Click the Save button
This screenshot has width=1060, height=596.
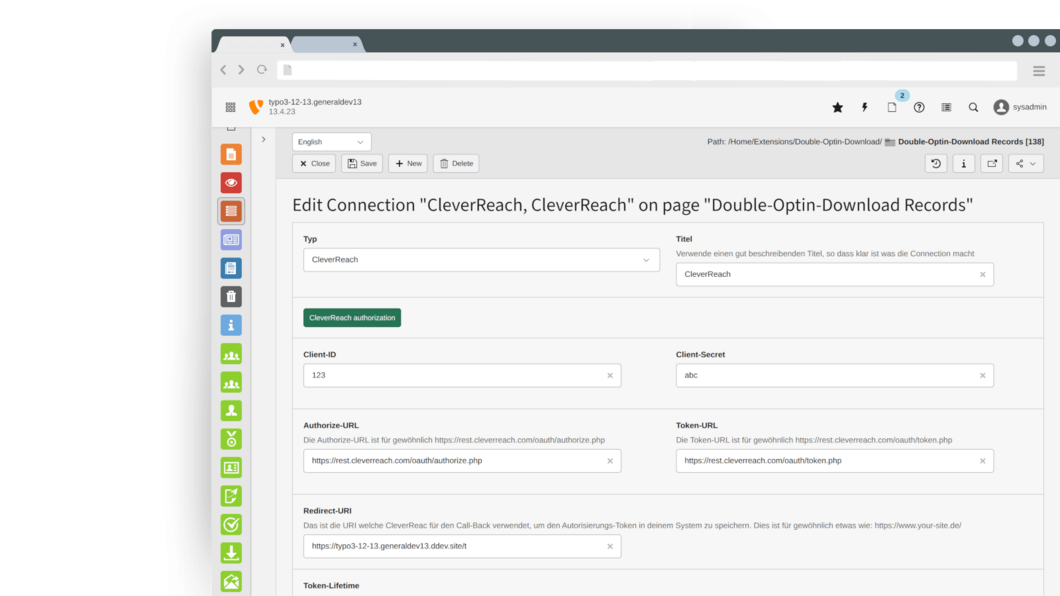click(x=362, y=163)
